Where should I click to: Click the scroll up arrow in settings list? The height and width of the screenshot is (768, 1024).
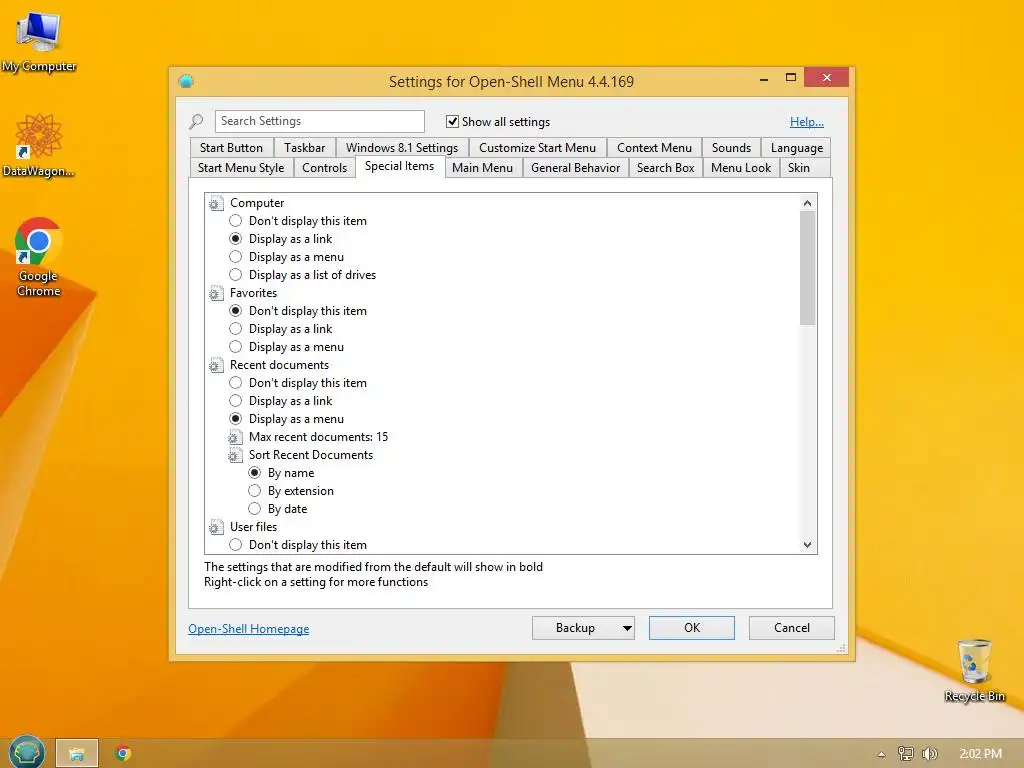(x=808, y=203)
